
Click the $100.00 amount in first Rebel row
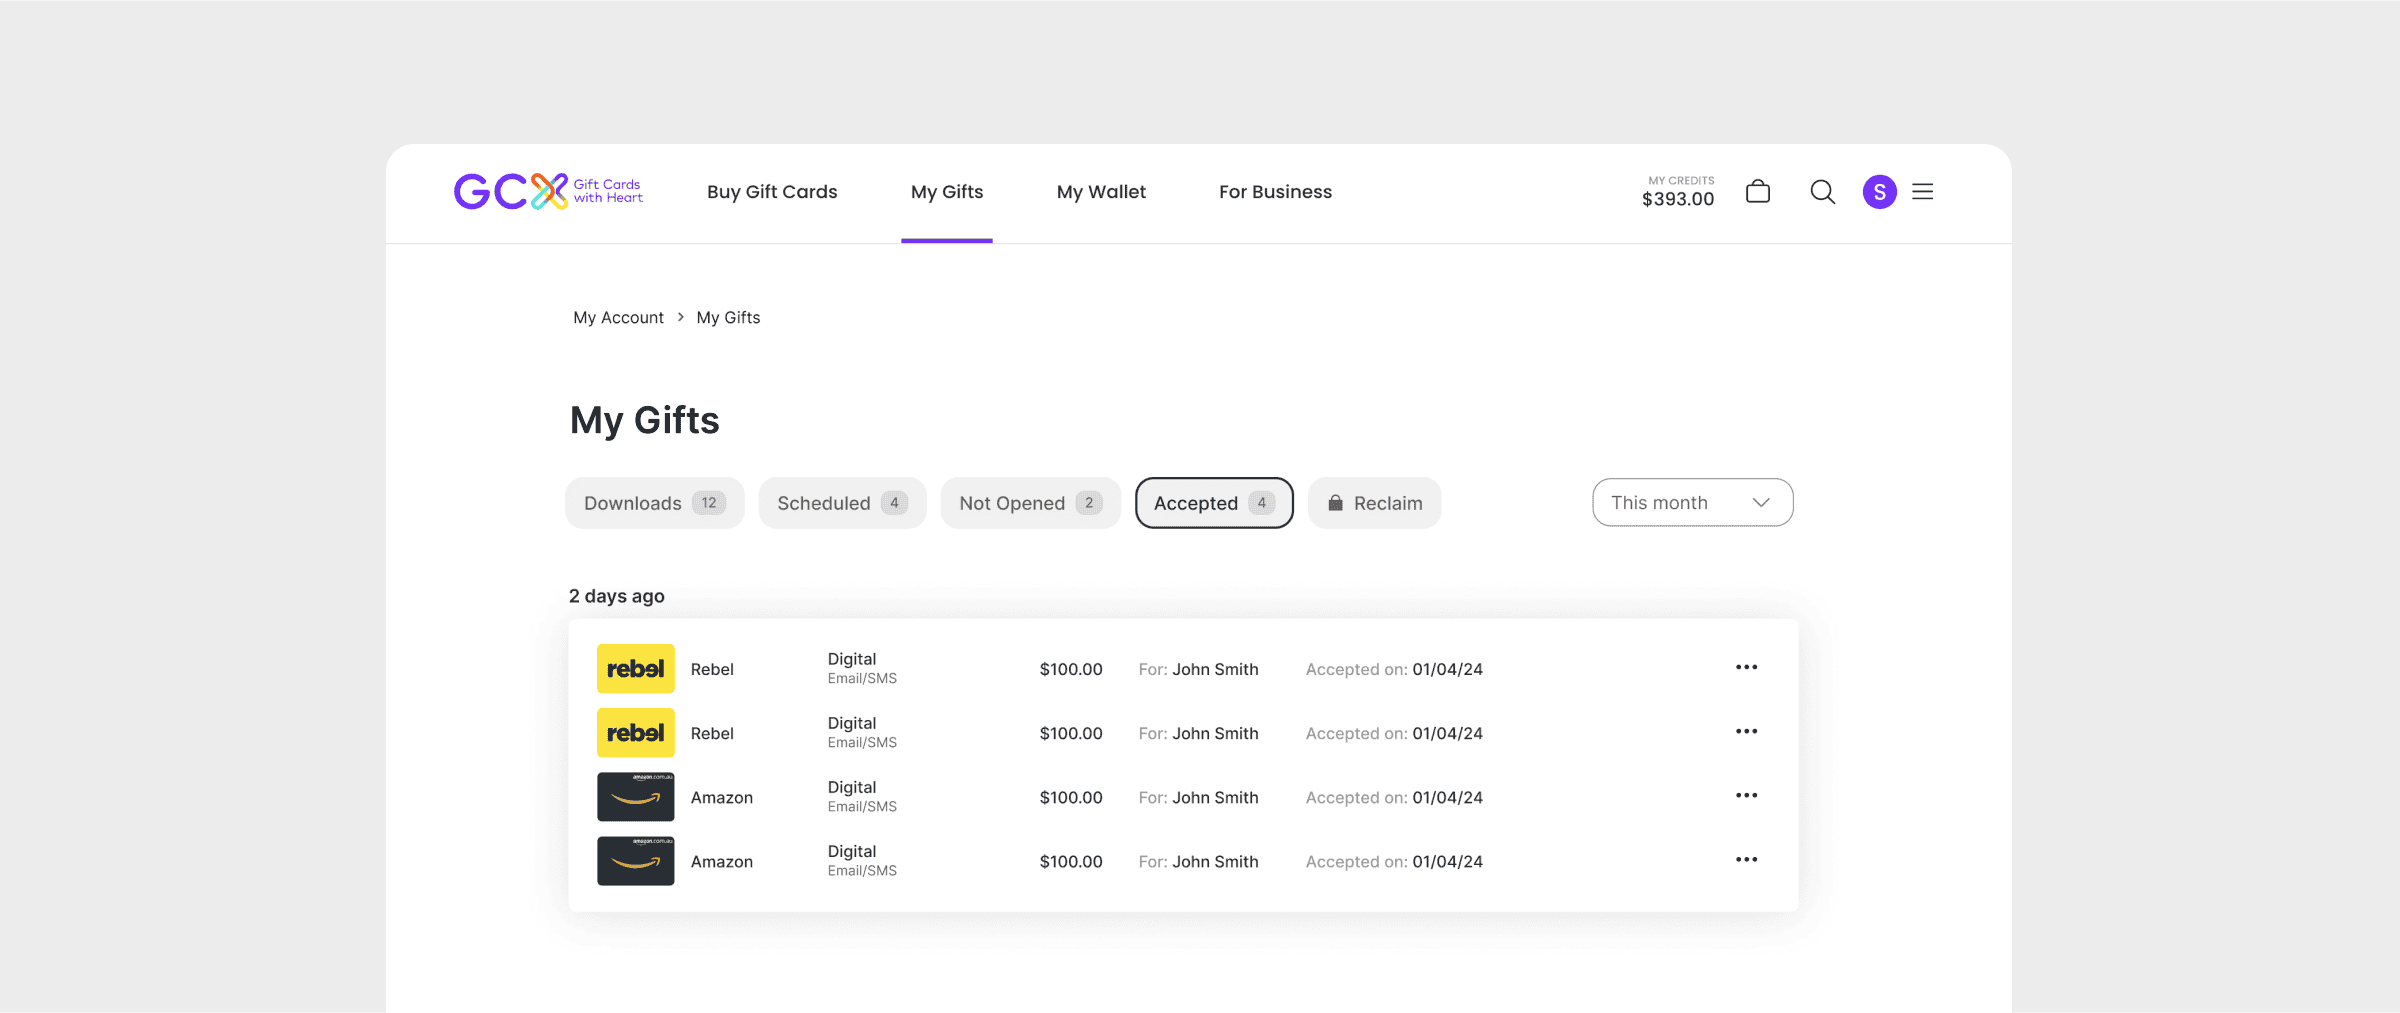[x=1071, y=669]
